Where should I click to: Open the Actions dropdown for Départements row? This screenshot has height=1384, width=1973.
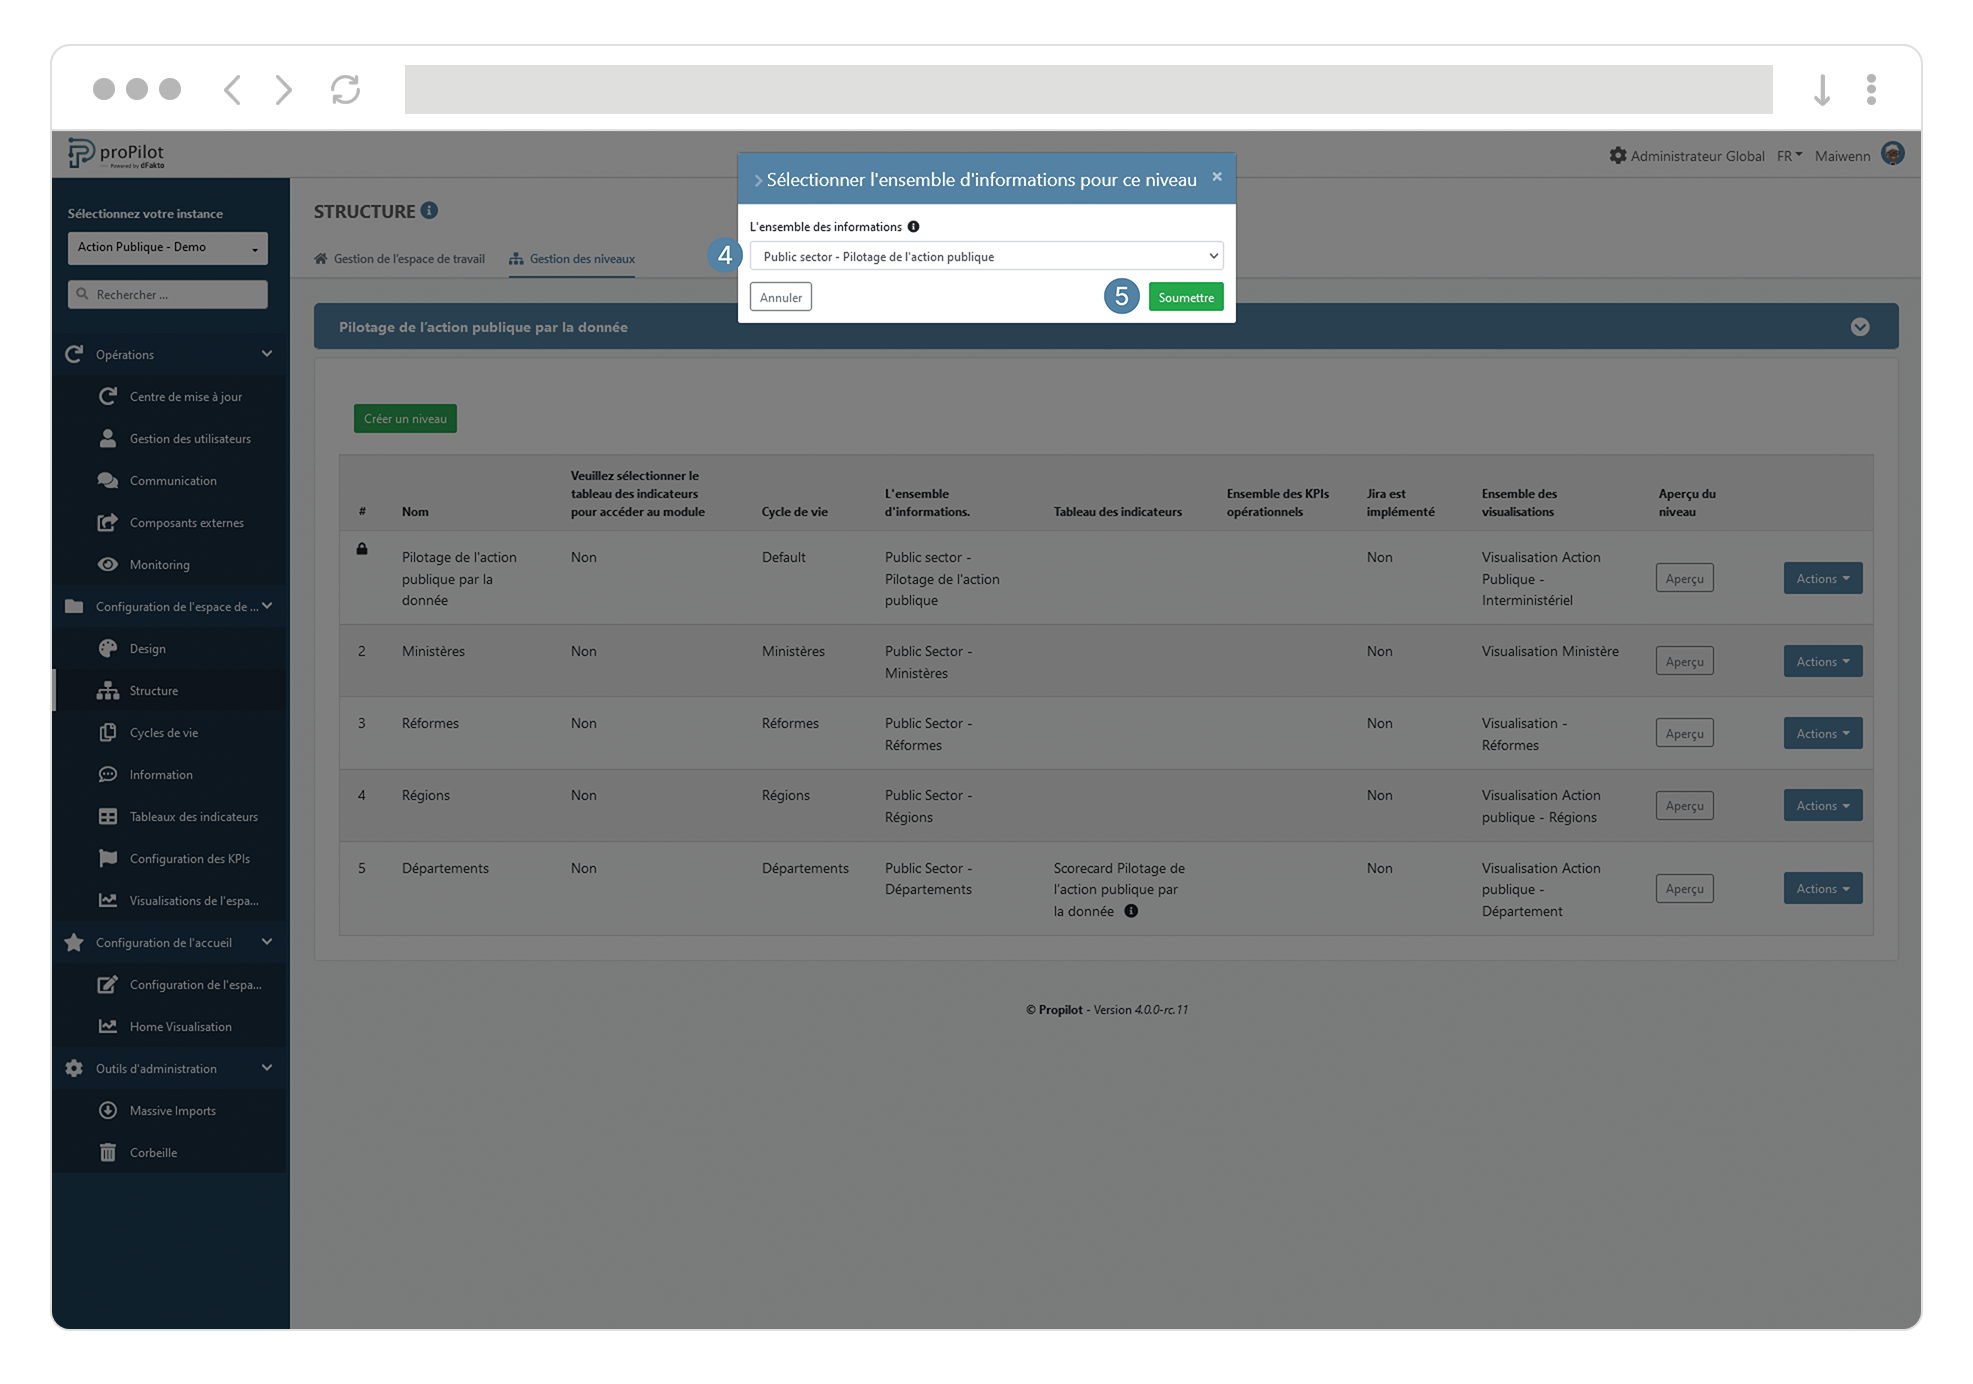click(1822, 888)
